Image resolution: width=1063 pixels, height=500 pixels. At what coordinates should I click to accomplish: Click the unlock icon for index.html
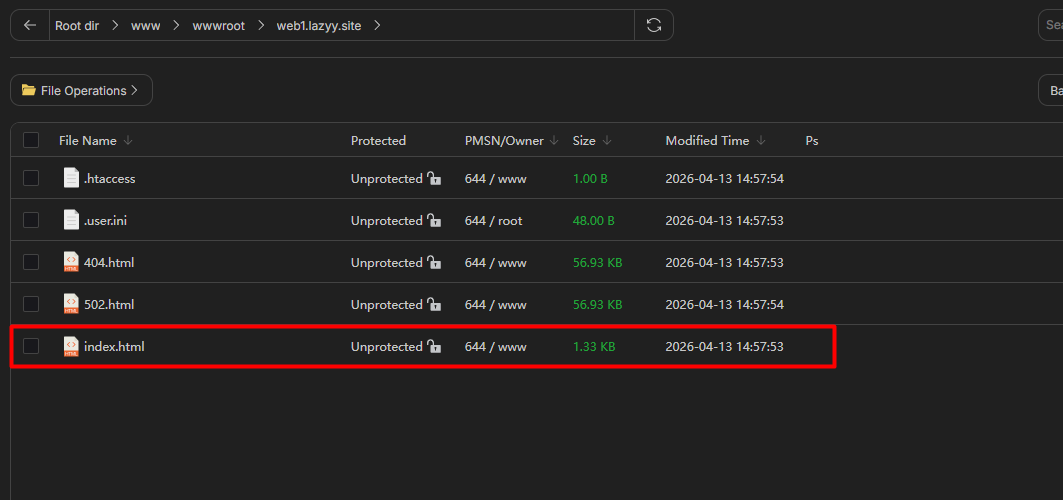434,346
